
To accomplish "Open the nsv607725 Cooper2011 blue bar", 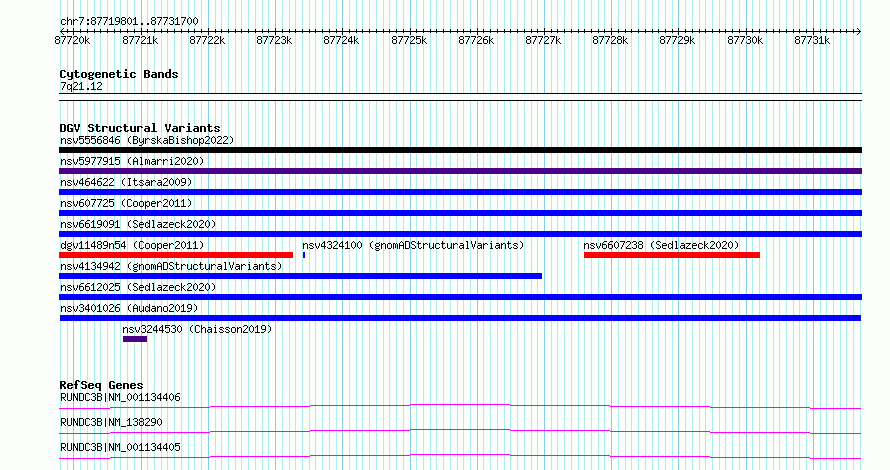I will tap(460, 213).
